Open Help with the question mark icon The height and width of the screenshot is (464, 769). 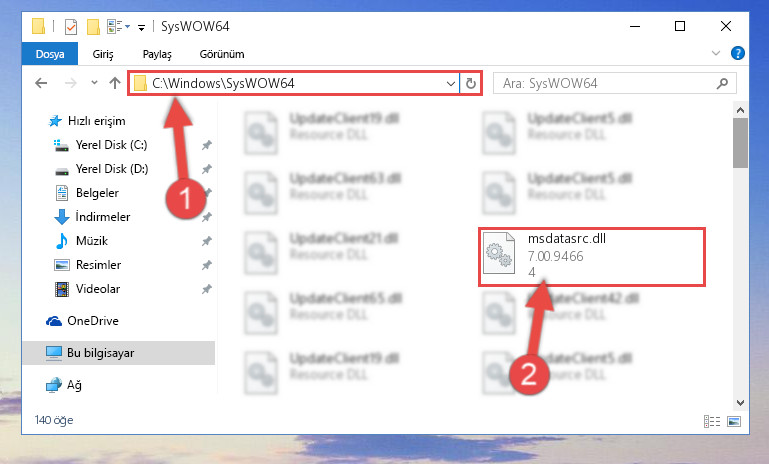pos(738,53)
